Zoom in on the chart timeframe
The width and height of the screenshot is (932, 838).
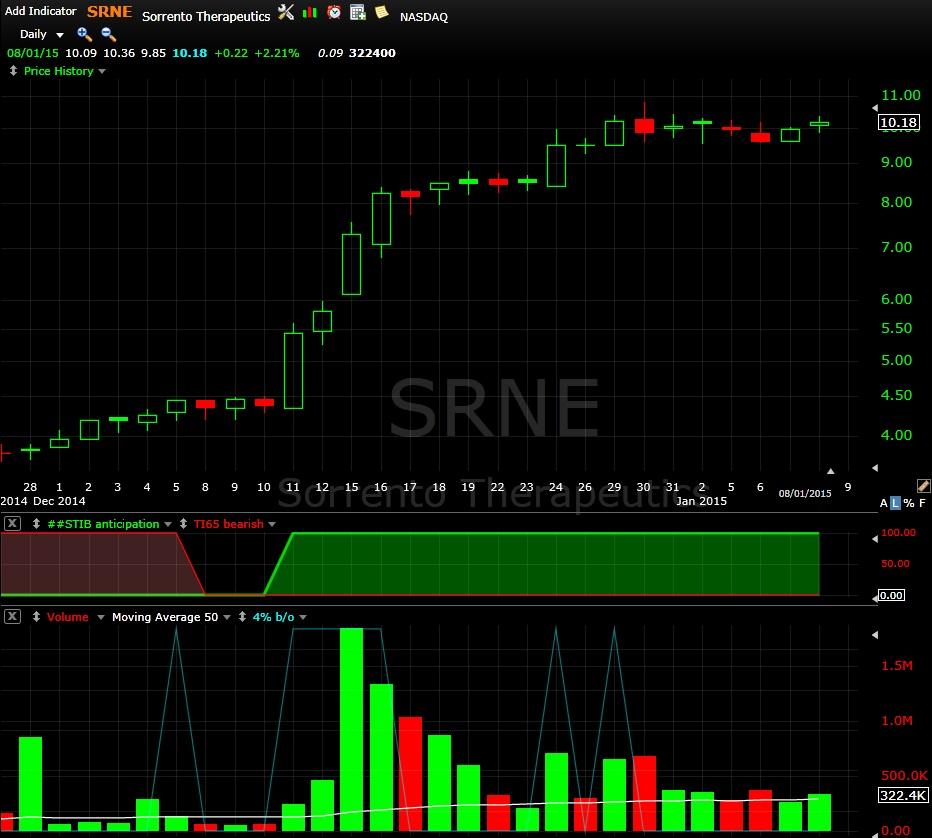pos(84,34)
